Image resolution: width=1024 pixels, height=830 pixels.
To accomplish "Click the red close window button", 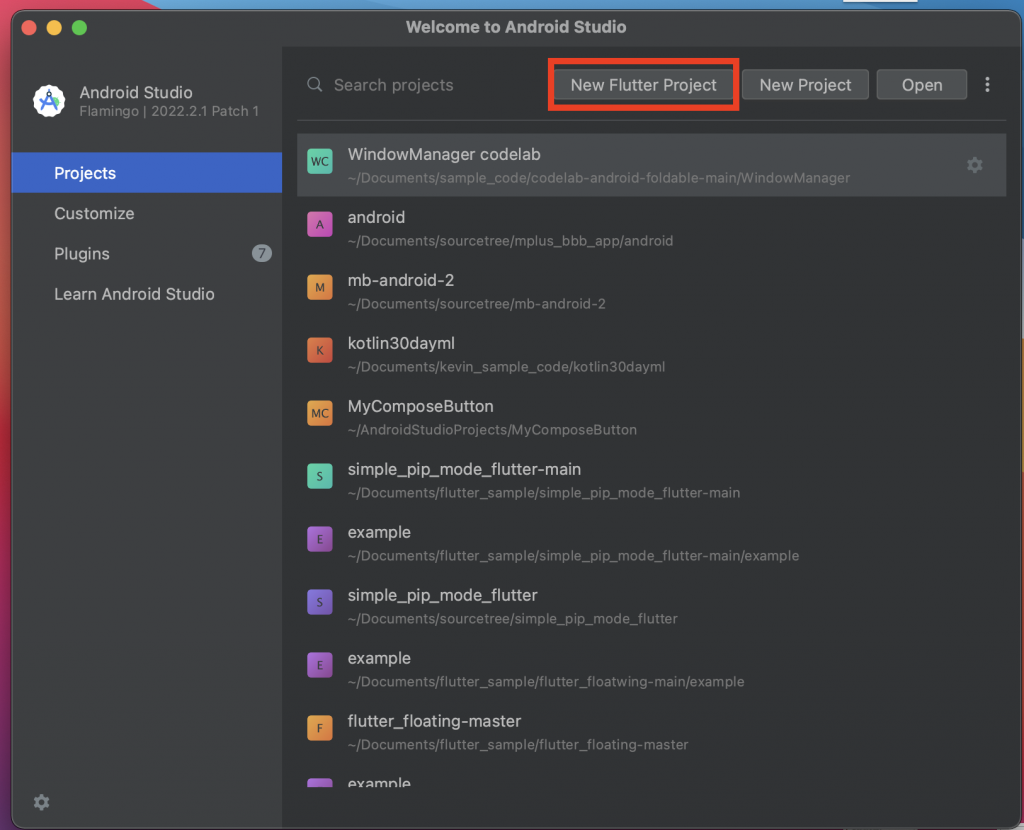I will coord(29,27).
